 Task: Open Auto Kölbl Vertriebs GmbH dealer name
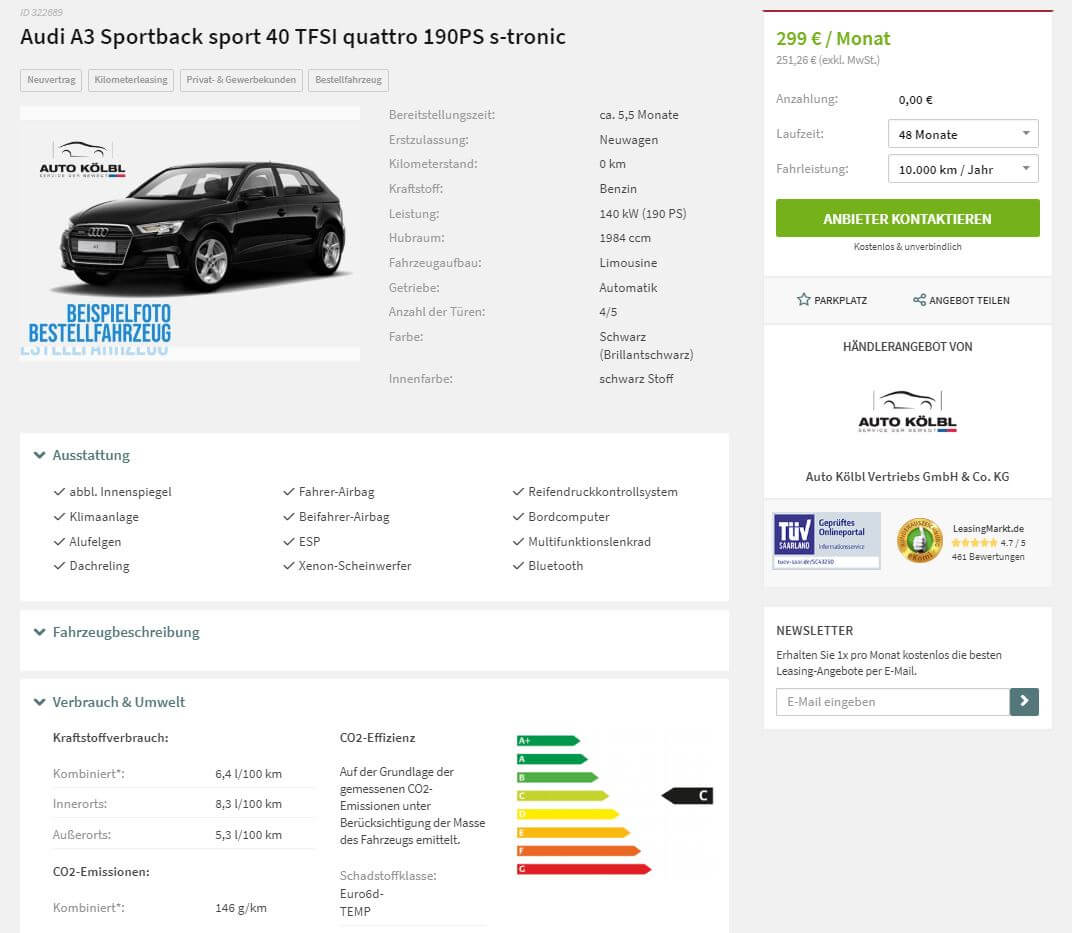coord(907,476)
